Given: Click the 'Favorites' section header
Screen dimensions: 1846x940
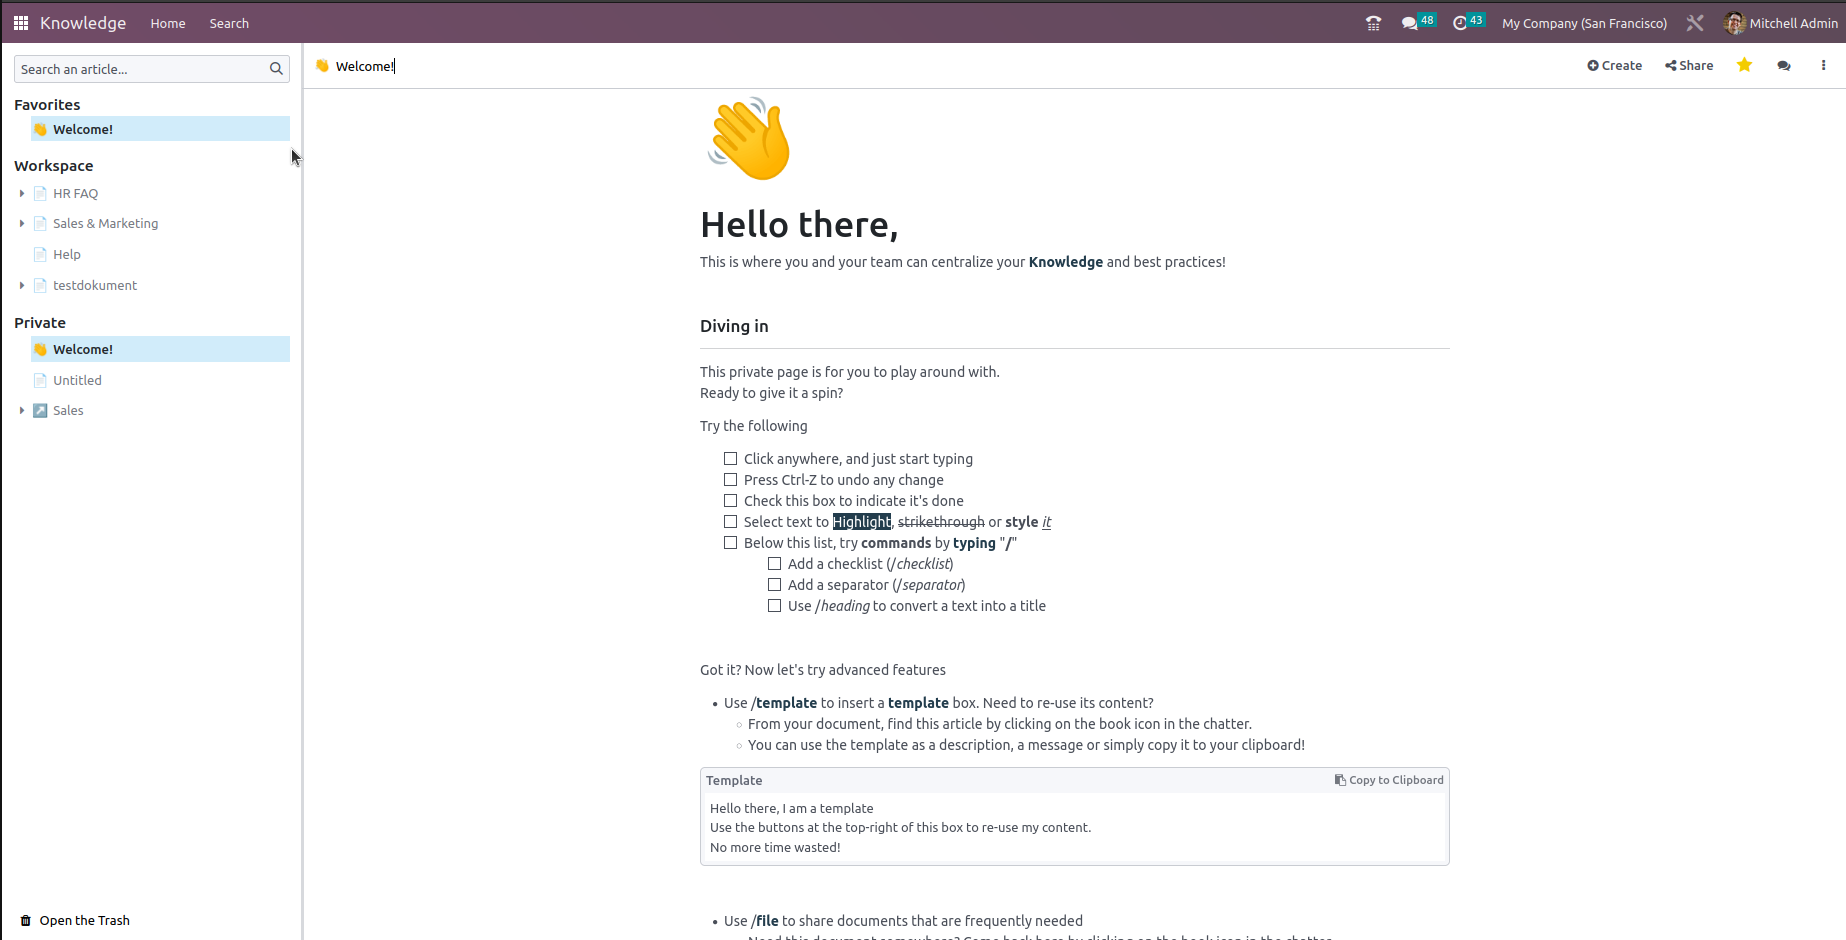Looking at the screenshot, I should [47, 104].
